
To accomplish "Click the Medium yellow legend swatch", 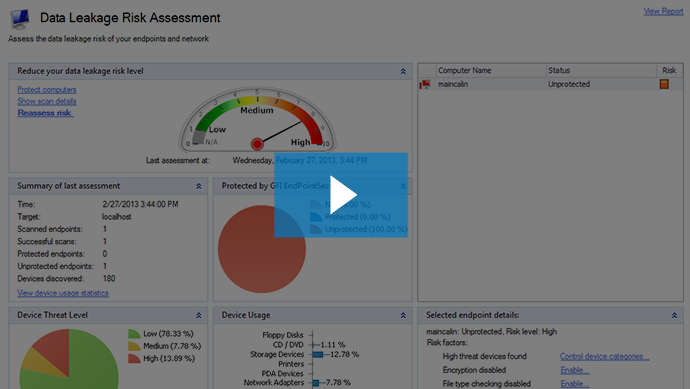I will (x=134, y=346).
